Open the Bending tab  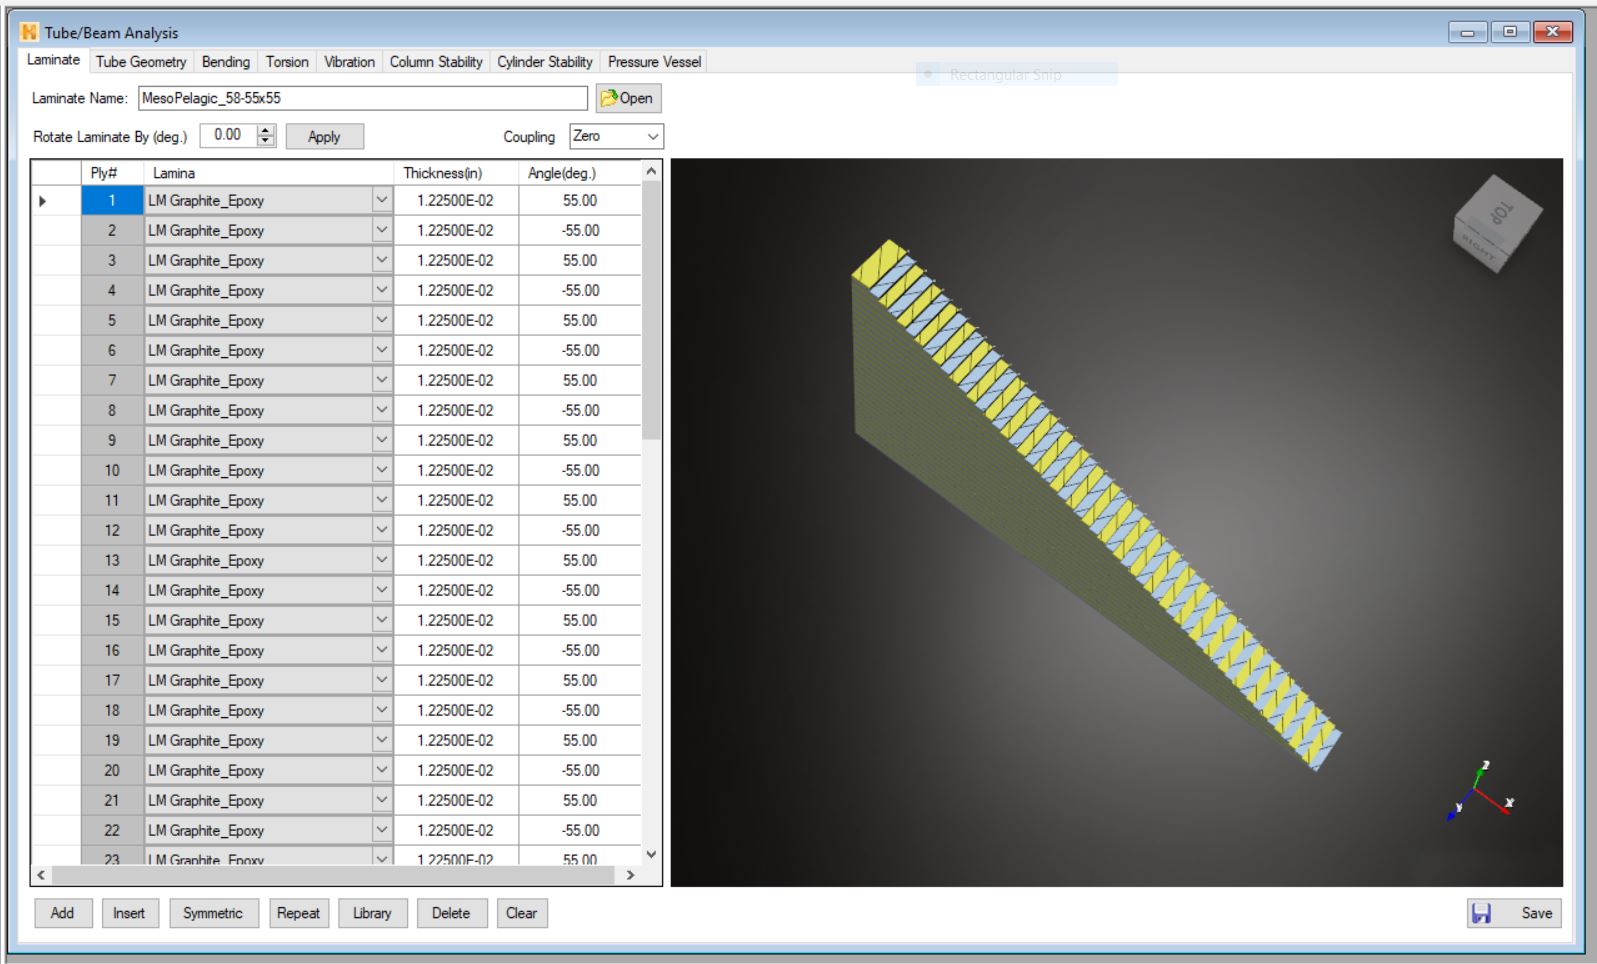[226, 62]
